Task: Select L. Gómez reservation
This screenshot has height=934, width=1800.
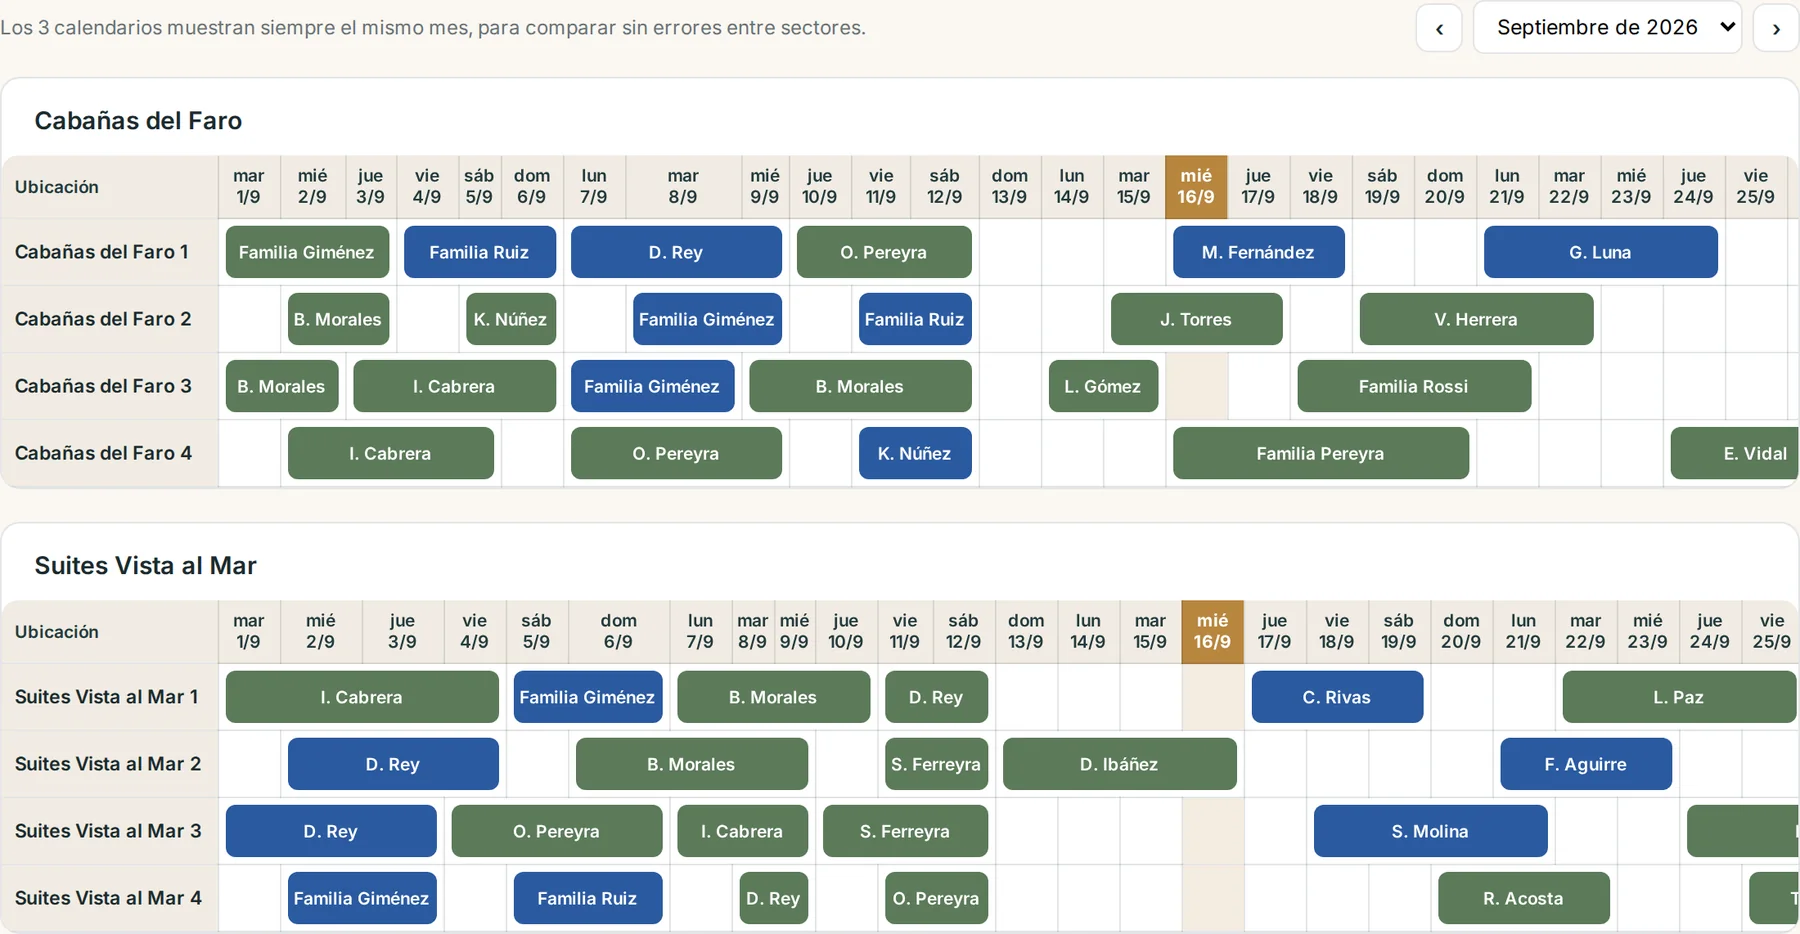Action: tap(1103, 386)
